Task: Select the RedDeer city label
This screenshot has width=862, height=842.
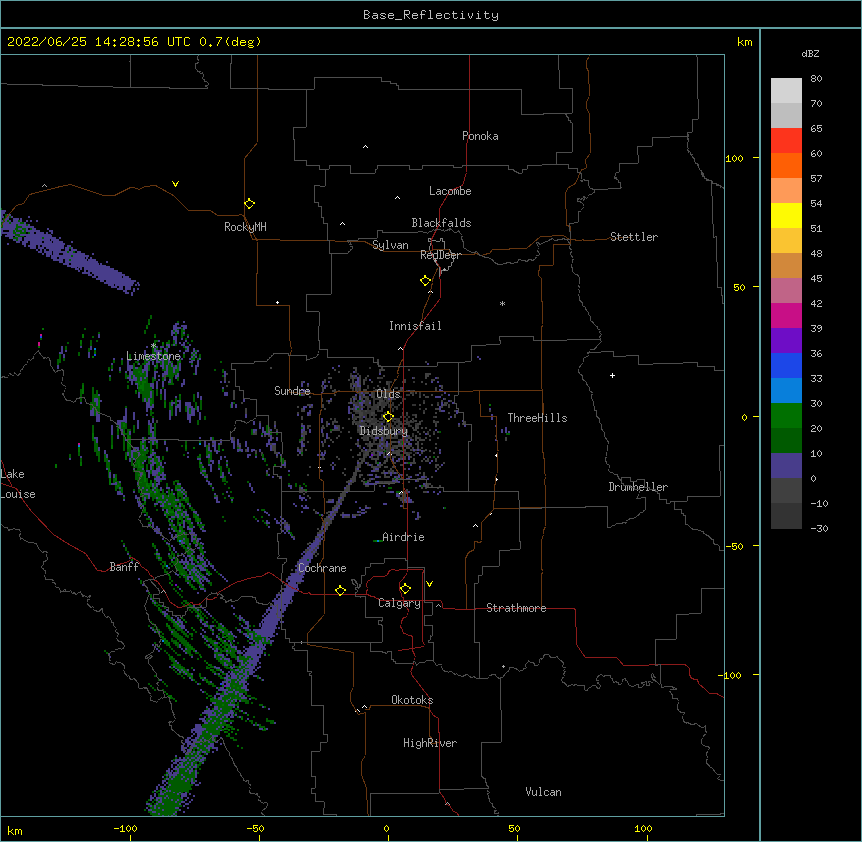Action: click(x=440, y=255)
